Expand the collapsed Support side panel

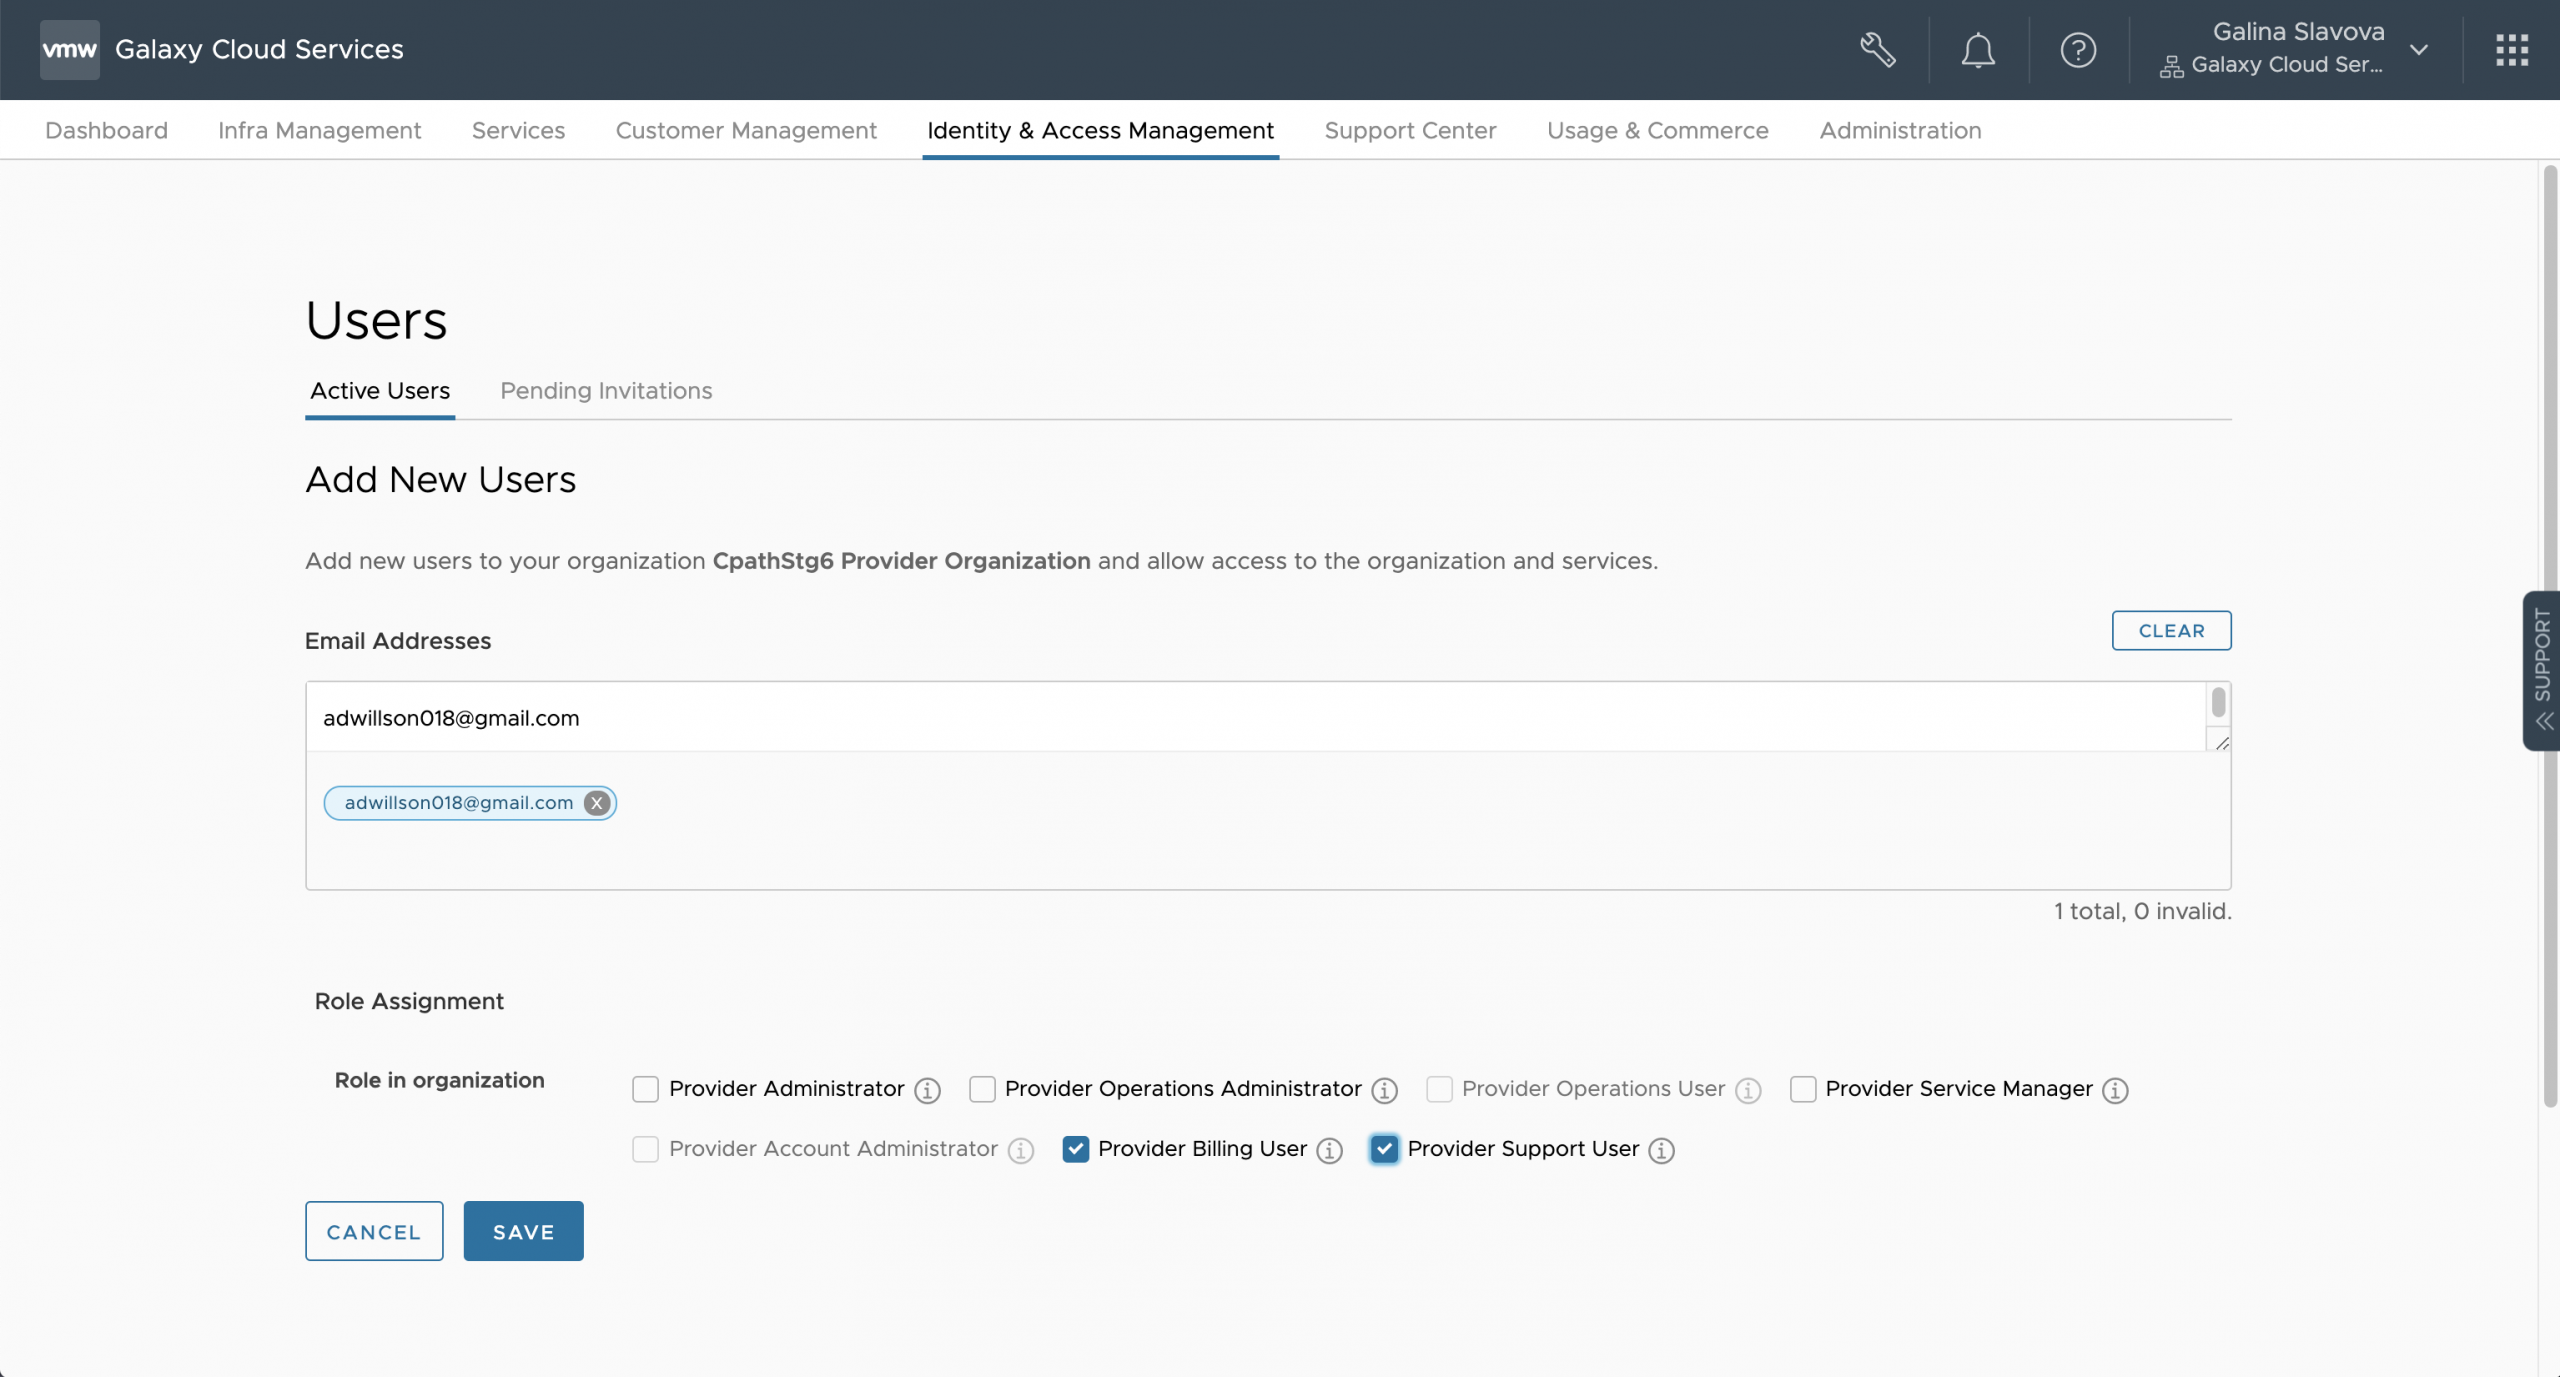coord(2541,670)
